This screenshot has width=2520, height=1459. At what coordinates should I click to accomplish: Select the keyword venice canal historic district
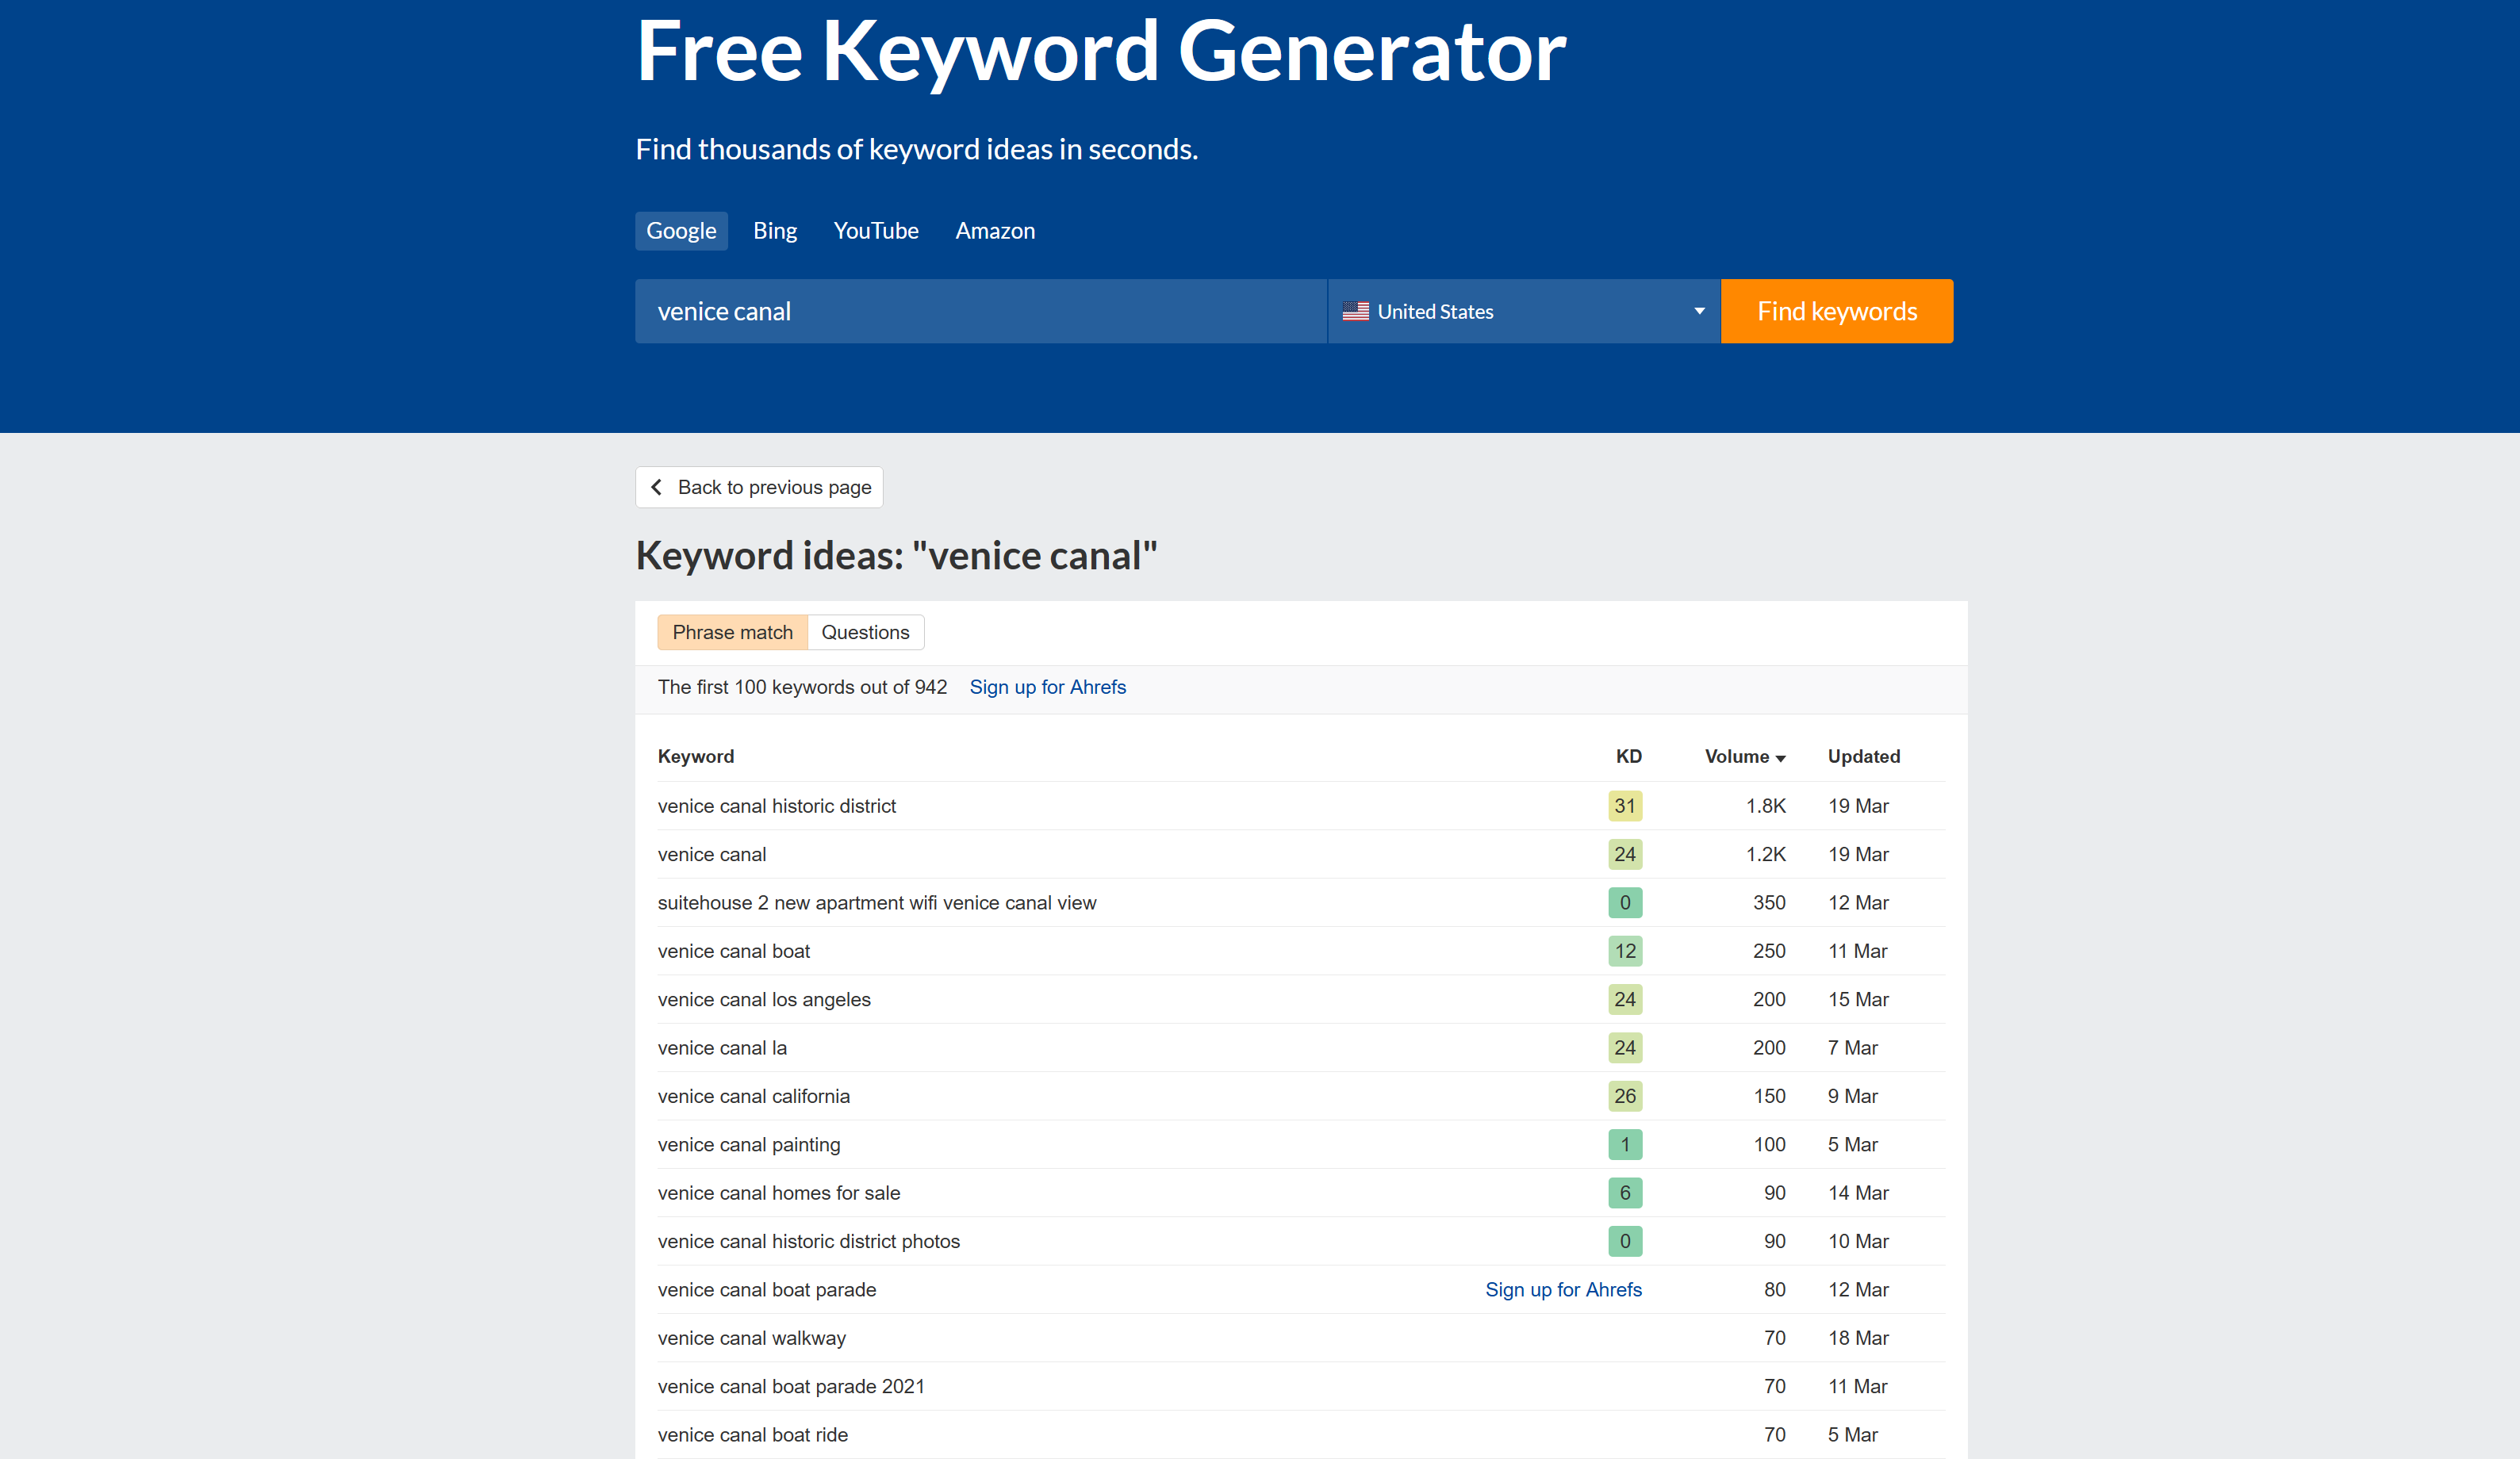click(x=777, y=806)
